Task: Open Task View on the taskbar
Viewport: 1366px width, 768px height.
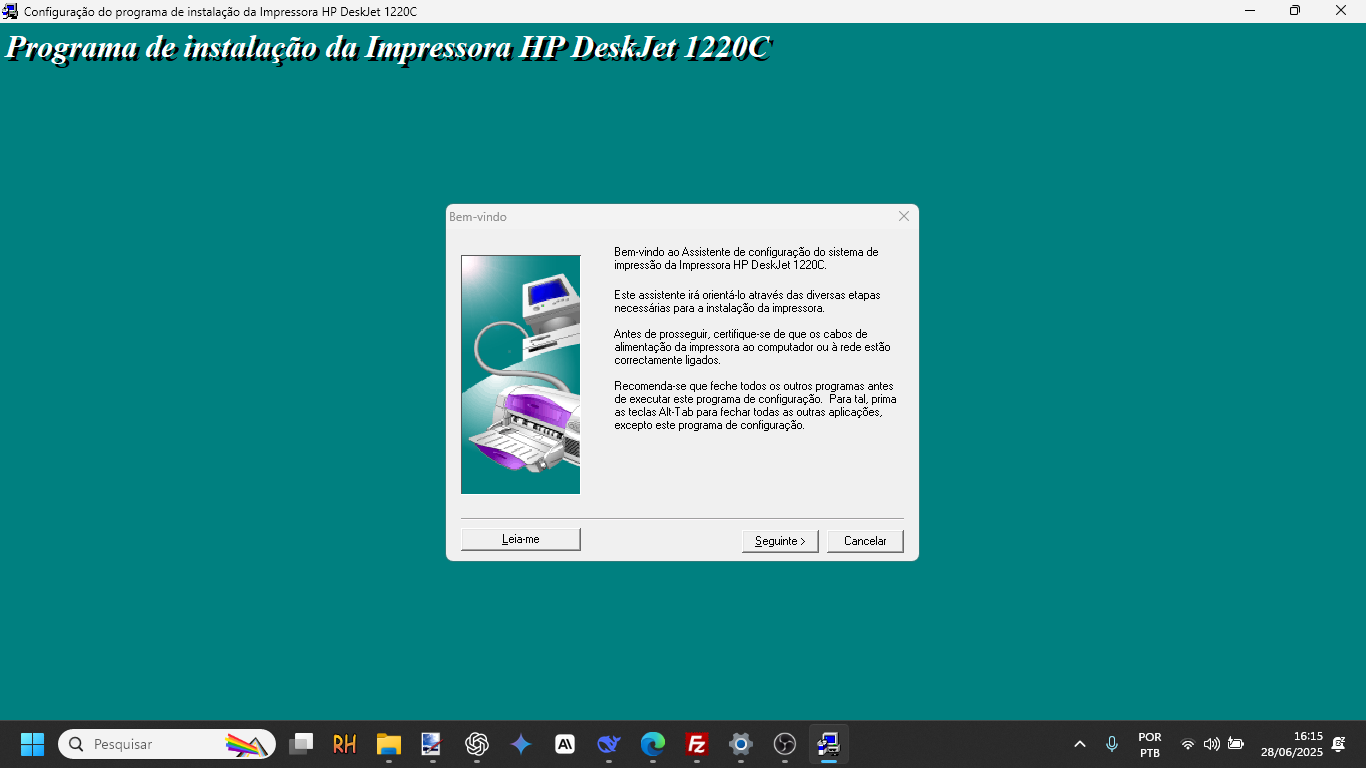Action: pos(301,744)
